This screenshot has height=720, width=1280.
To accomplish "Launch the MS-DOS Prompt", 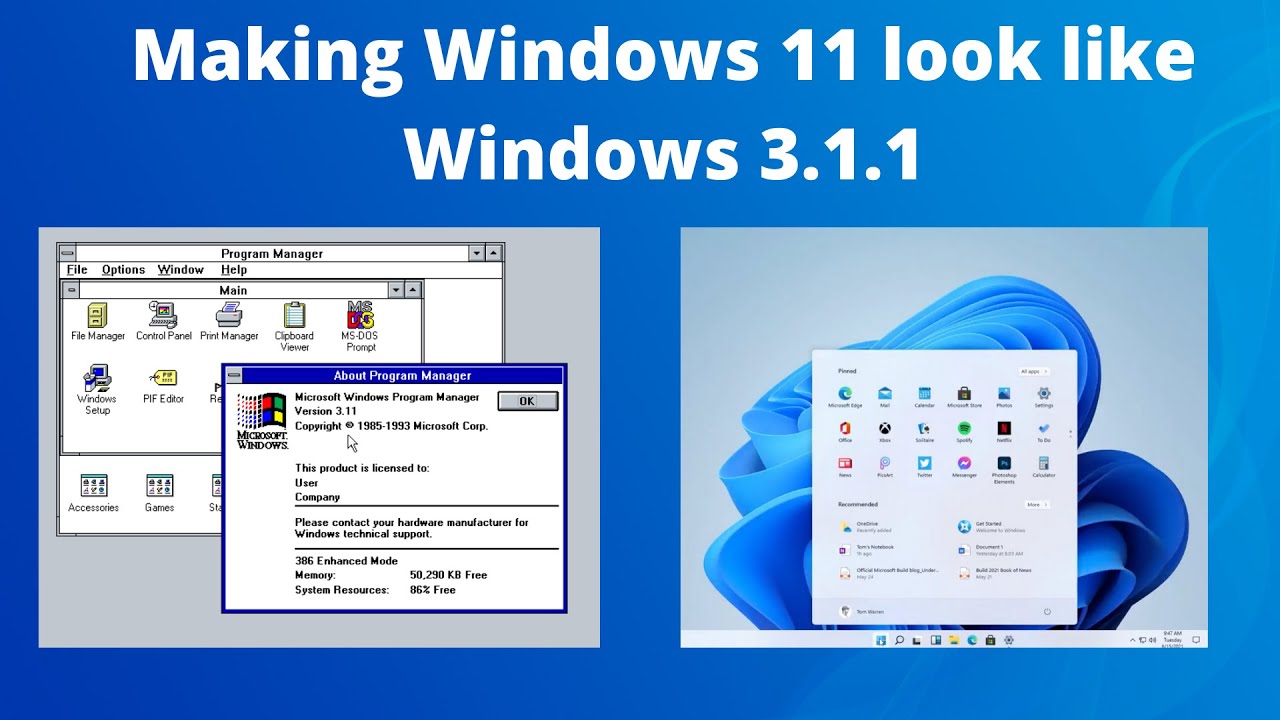I will (361, 327).
